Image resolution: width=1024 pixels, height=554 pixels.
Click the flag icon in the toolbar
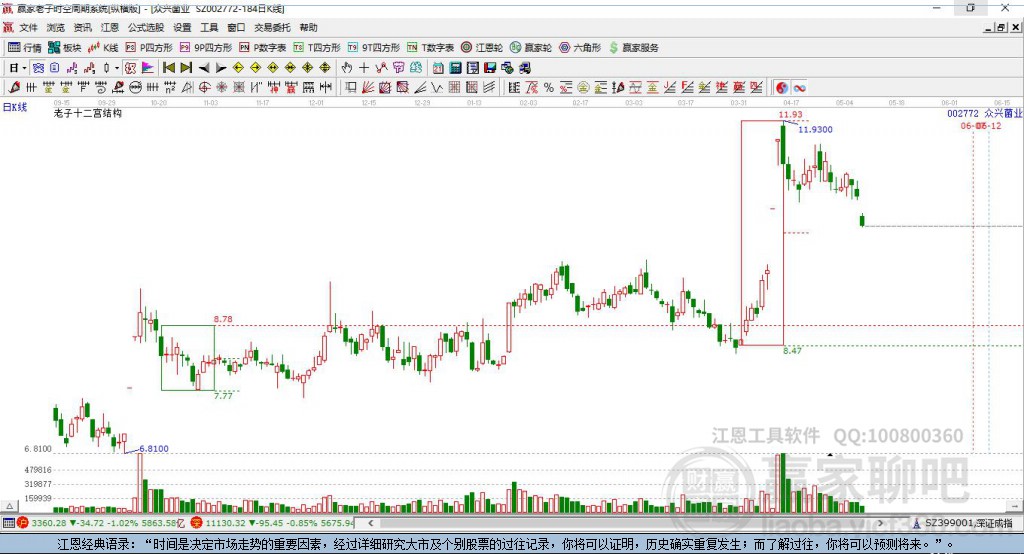[x=148, y=68]
